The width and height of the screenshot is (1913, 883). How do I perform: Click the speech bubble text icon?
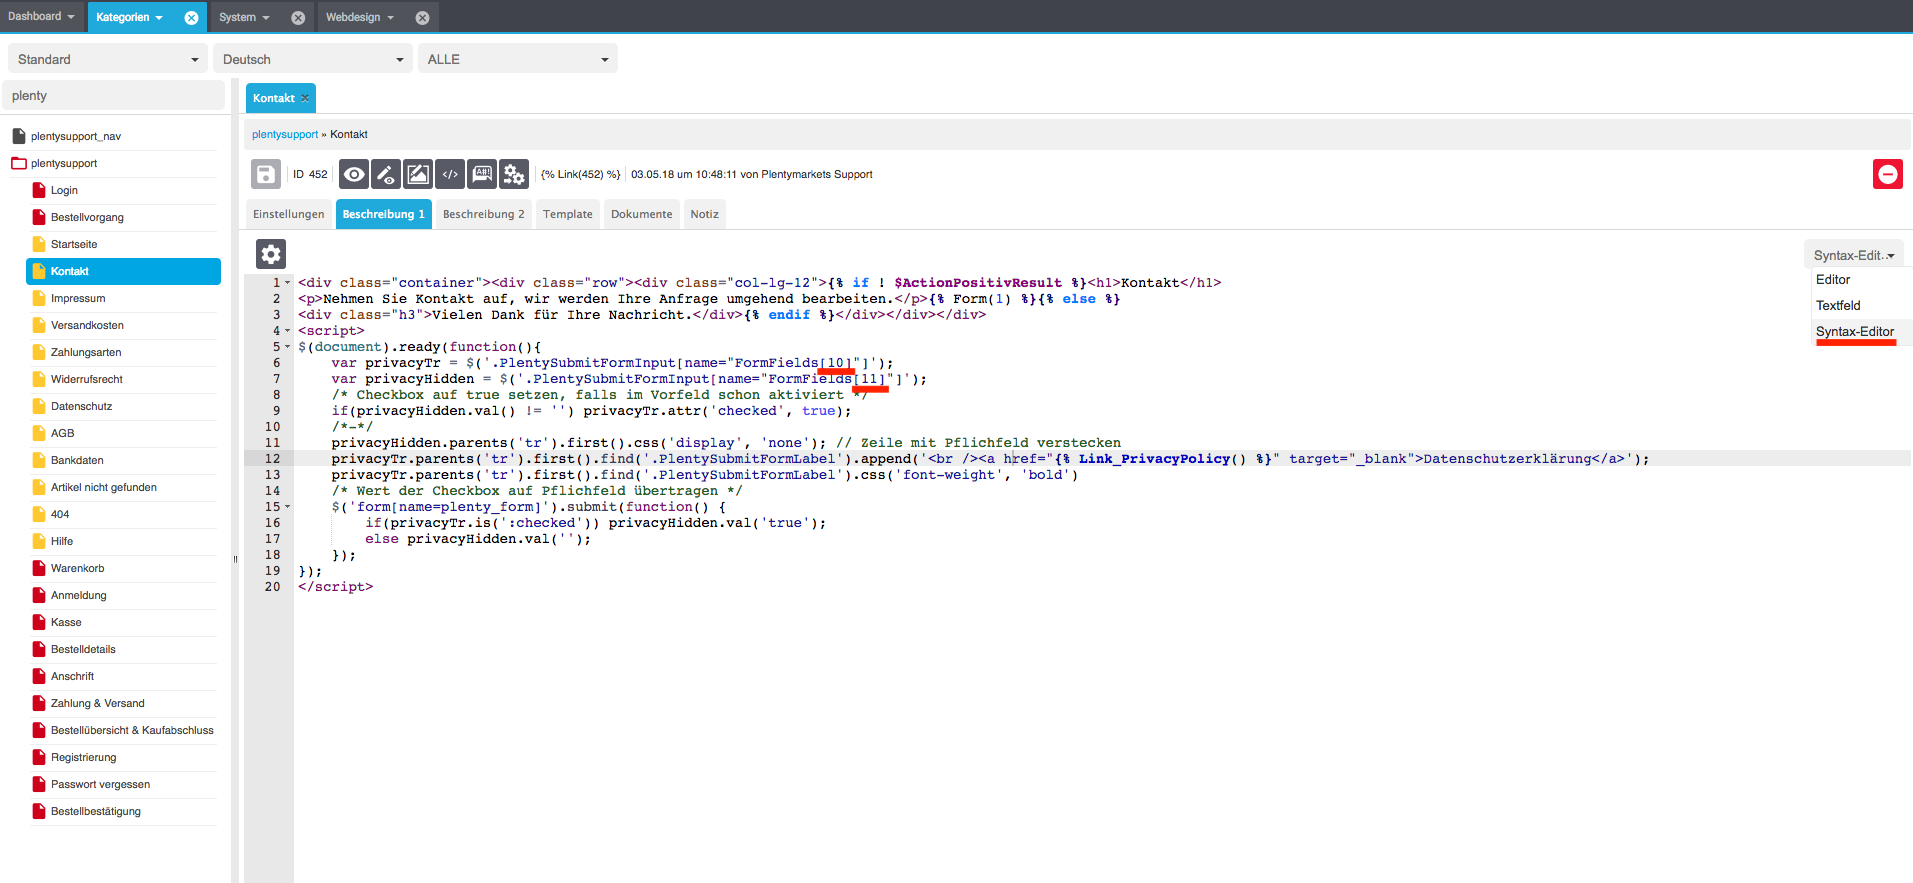coord(482,174)
